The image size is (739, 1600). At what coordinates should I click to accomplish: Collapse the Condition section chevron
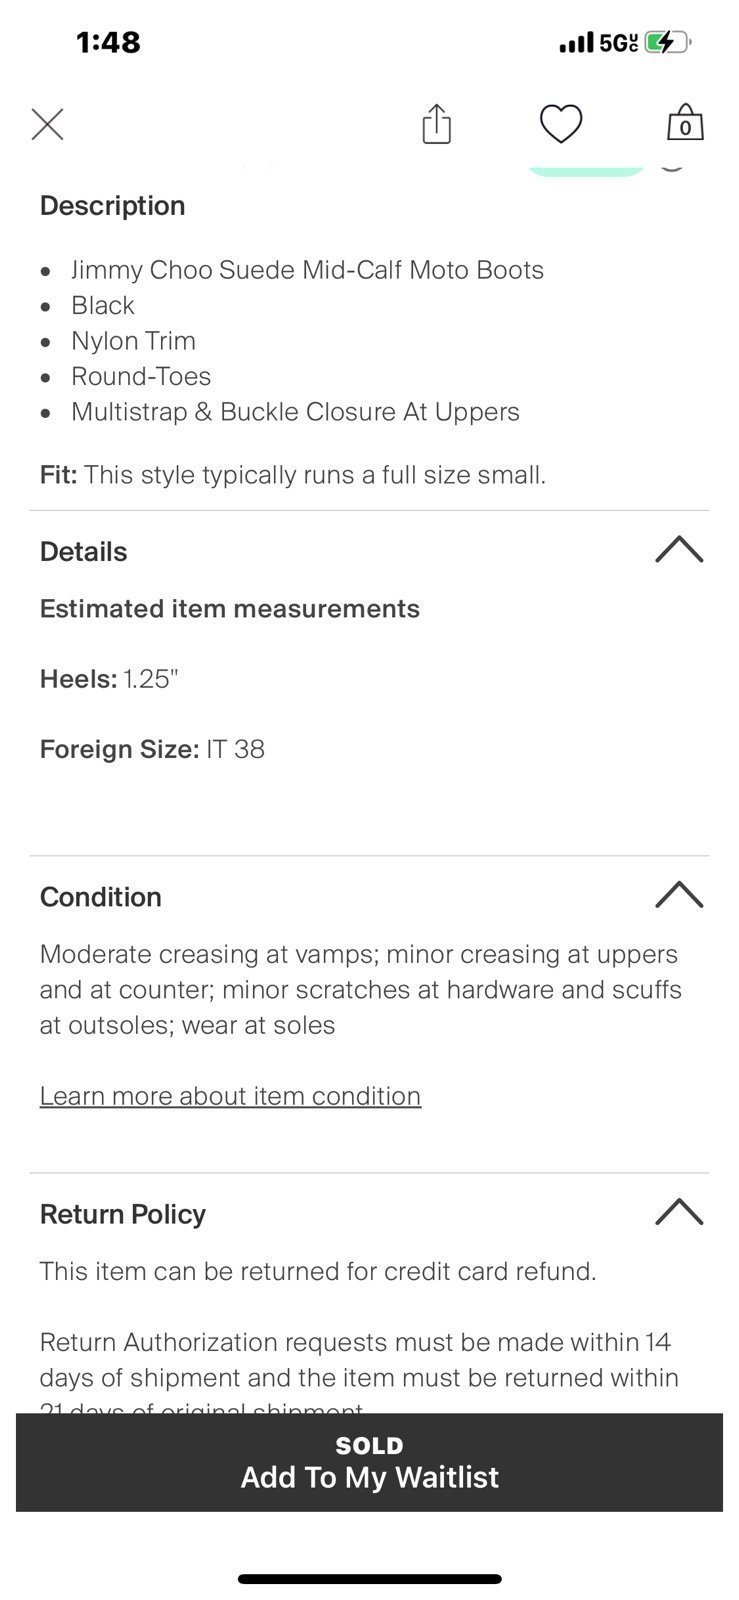(679, 895)
